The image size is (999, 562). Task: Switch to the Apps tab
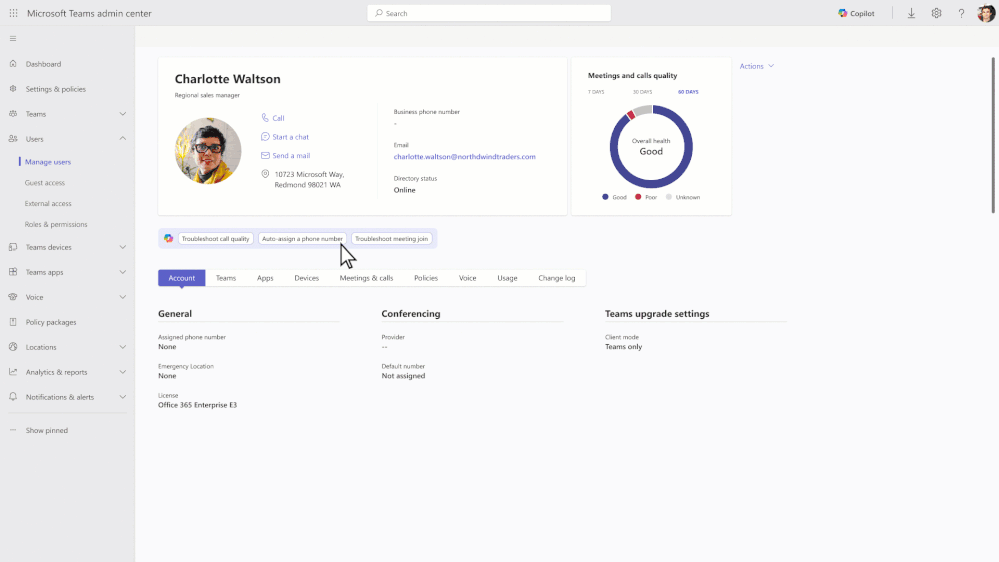pos(265,278)
